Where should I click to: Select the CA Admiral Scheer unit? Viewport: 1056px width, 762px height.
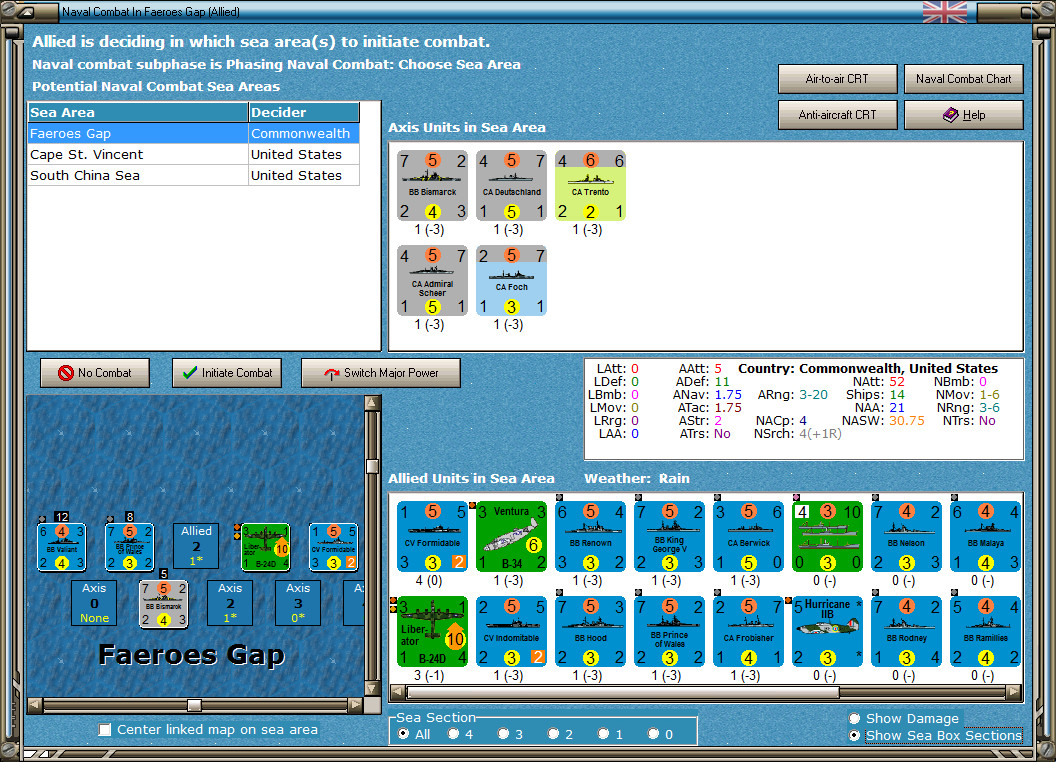pos(432,280)
